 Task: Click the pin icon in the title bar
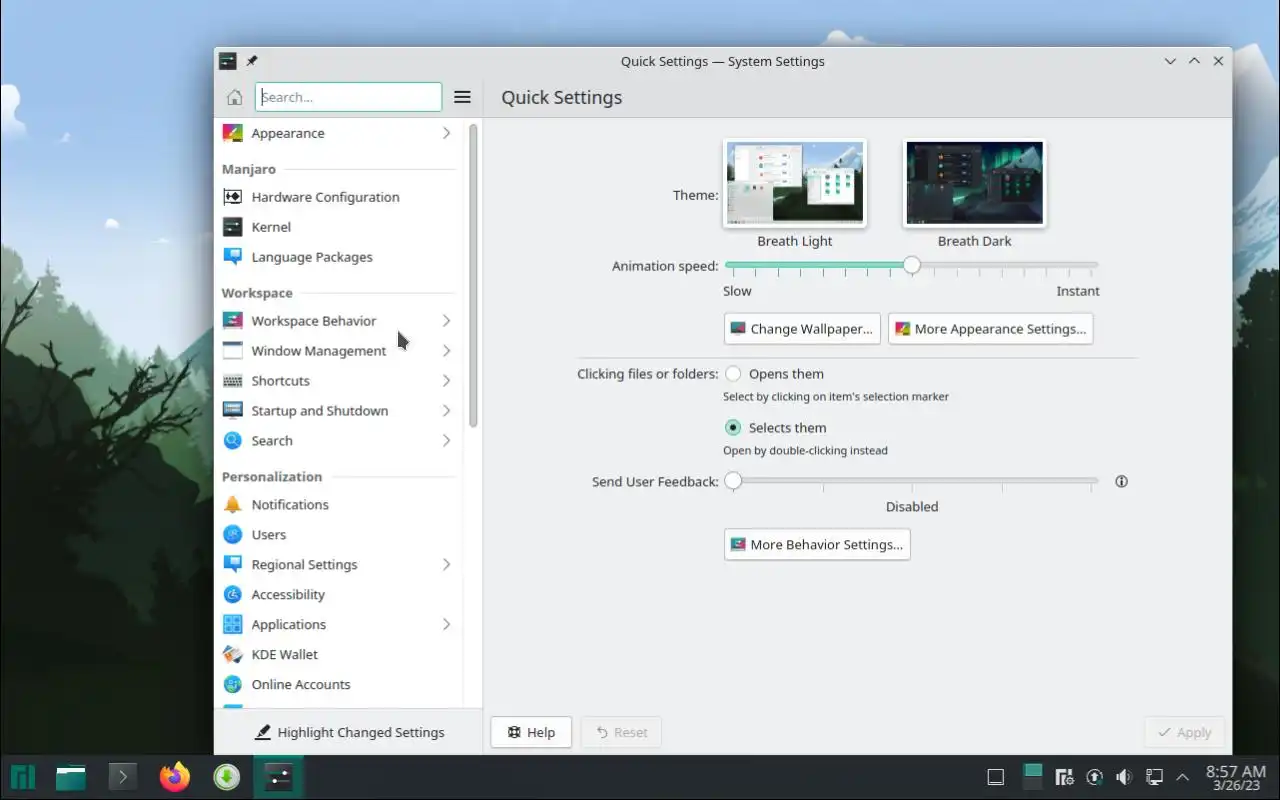click(252, 61)
